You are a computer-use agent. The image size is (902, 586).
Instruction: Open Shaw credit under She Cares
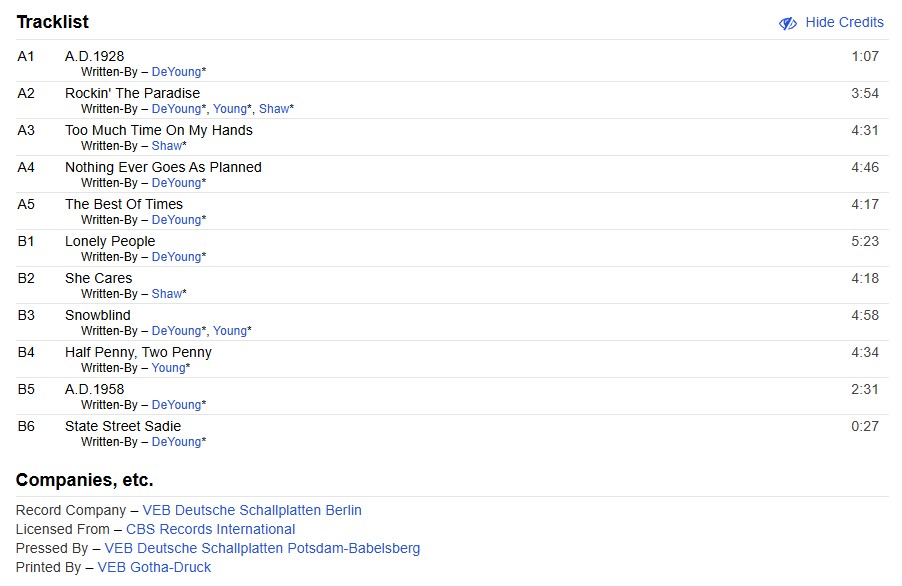tap(166, 294)
